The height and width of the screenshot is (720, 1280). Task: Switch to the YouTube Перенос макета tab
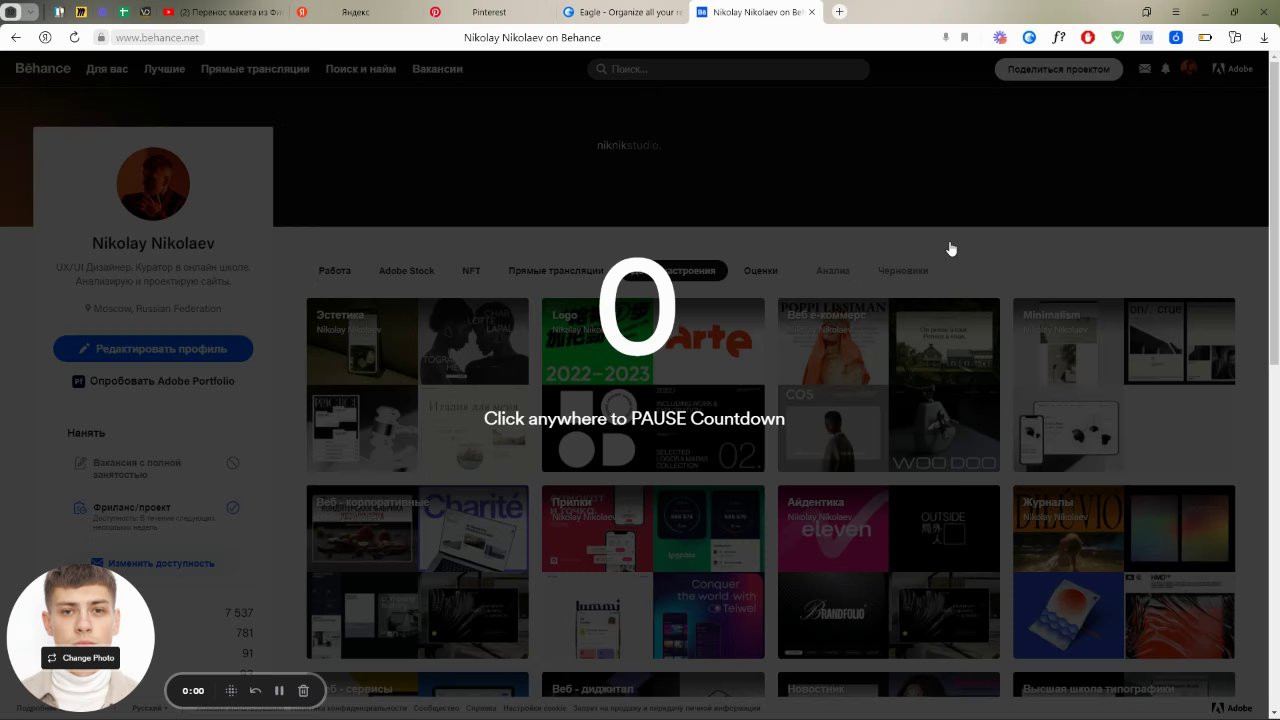coord(222,12)
